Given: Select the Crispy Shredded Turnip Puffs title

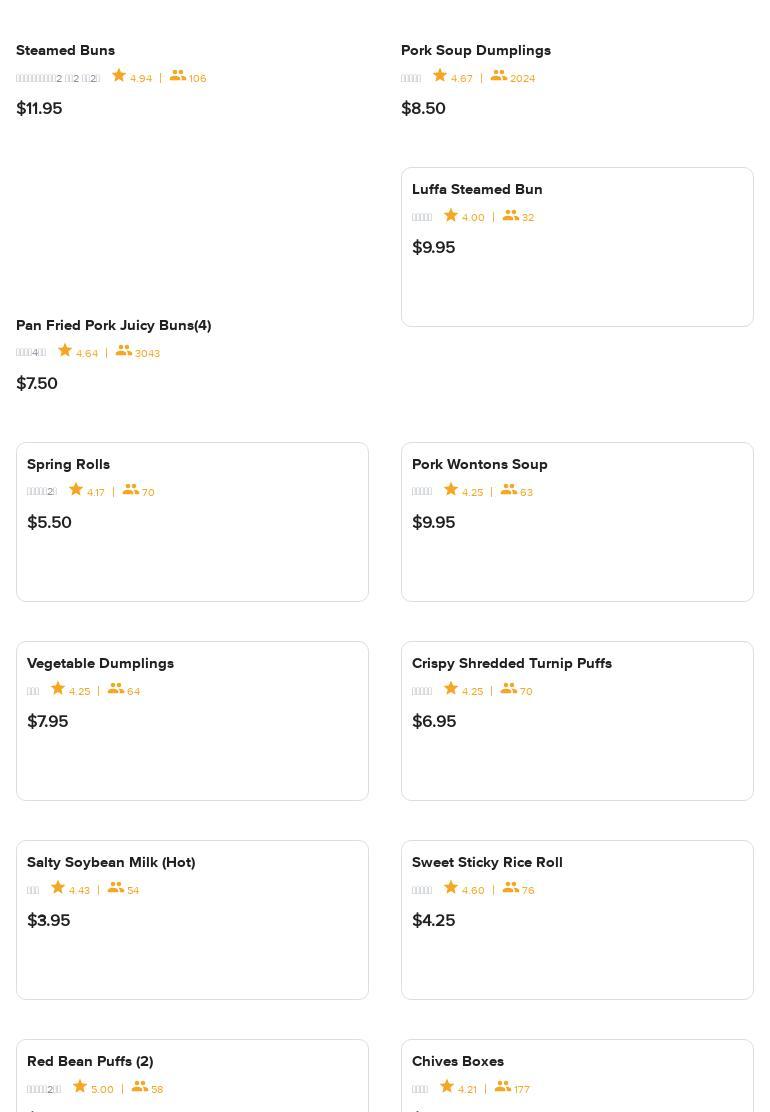Looking at the screenshot, I should 512,663.
